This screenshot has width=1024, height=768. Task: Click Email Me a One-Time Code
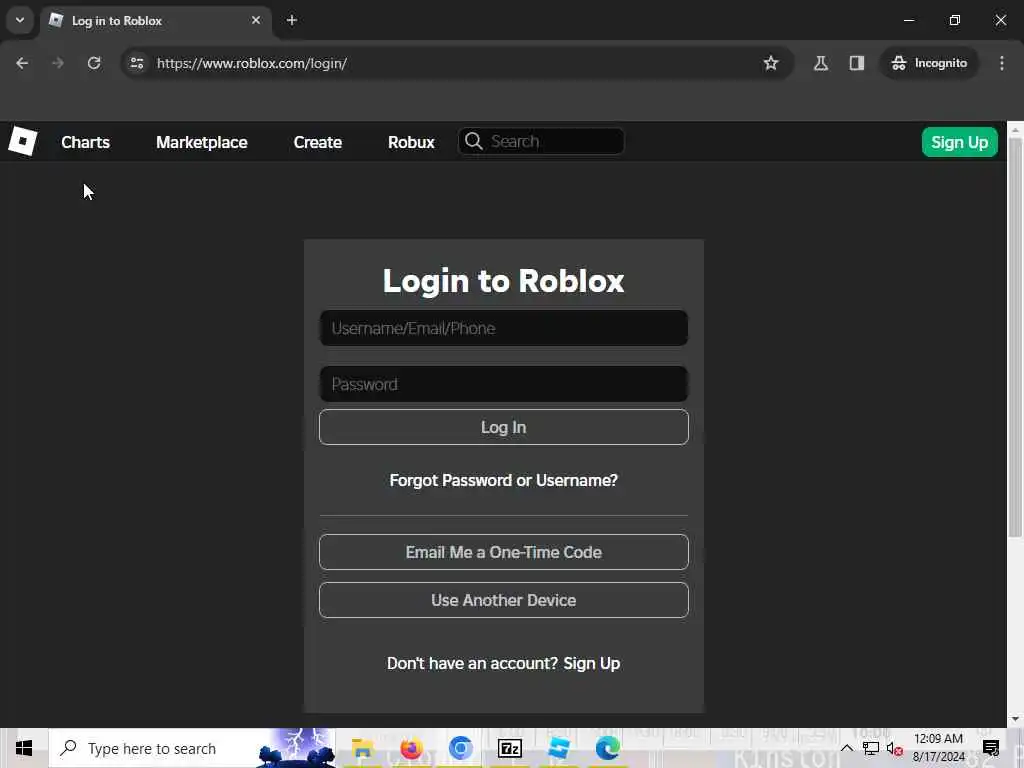[x=504, y=552]
